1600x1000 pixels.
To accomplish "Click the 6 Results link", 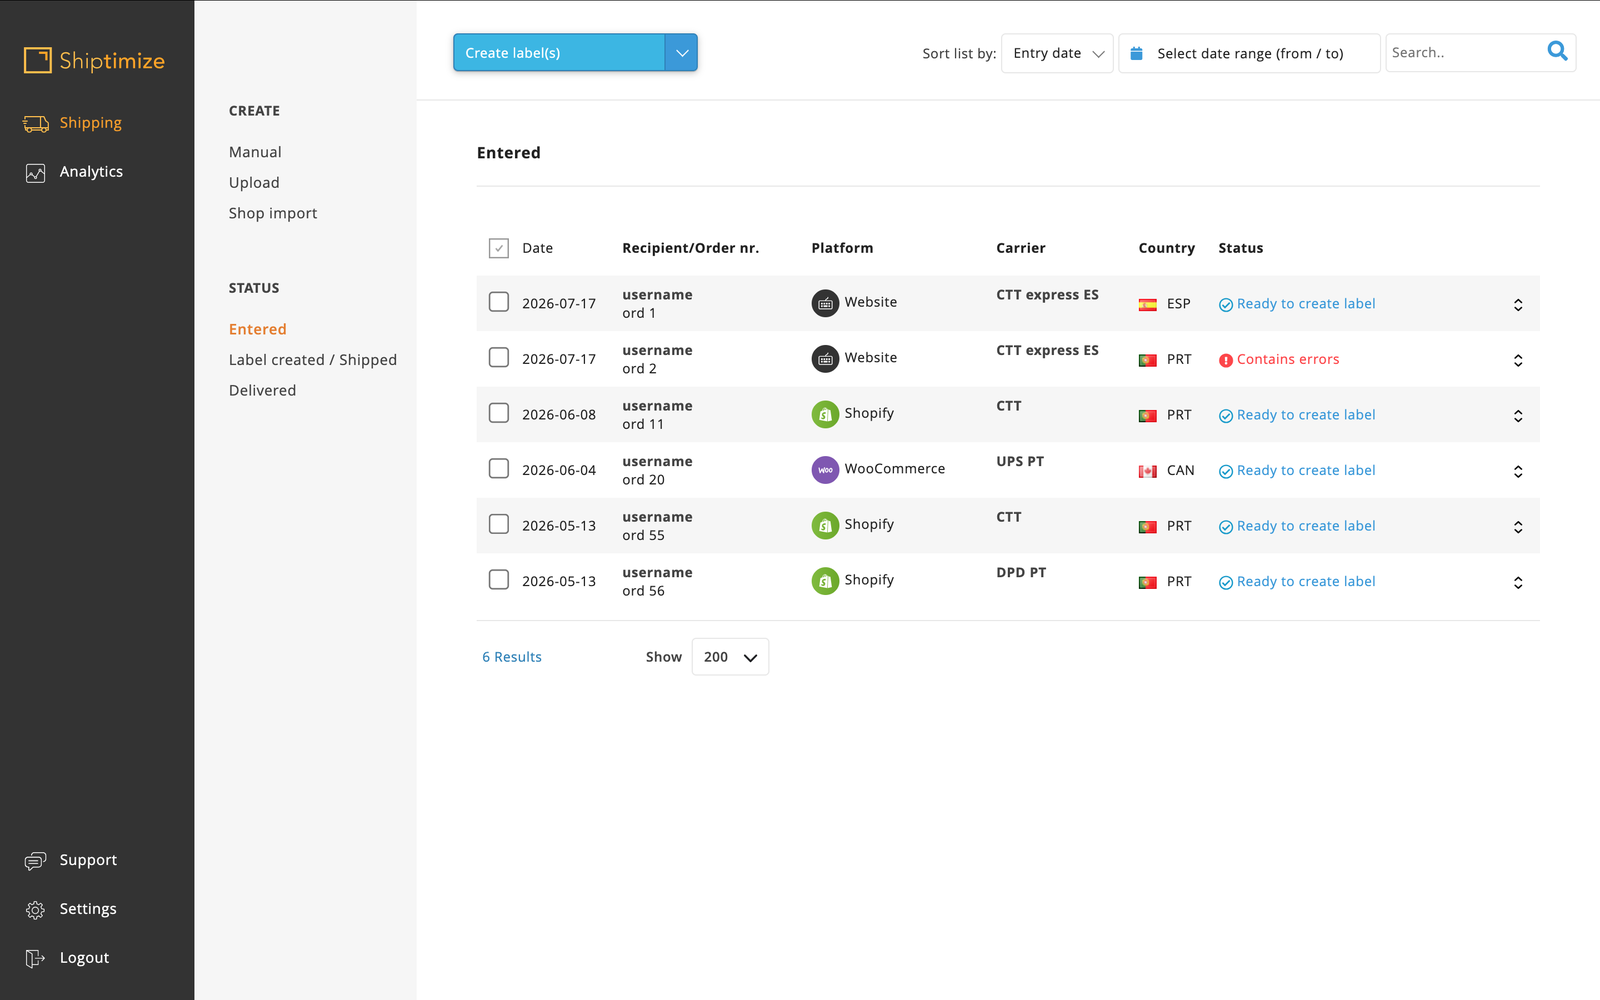I will tap(512, 657).
